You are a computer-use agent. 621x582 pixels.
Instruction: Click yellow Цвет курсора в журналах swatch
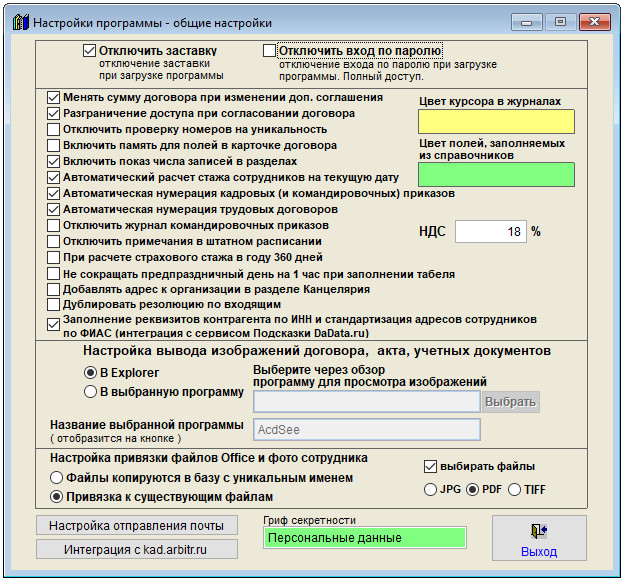point(496,122)
